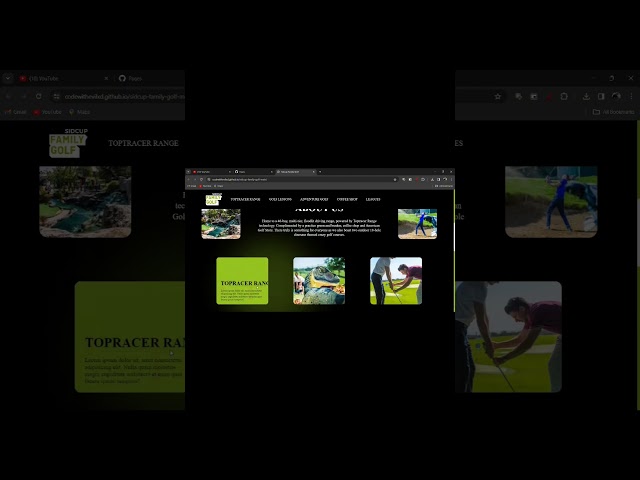The image size is (640, 480).
Task: Select the dinosaur adventure golf card in center page
Action: click(319, 281)
